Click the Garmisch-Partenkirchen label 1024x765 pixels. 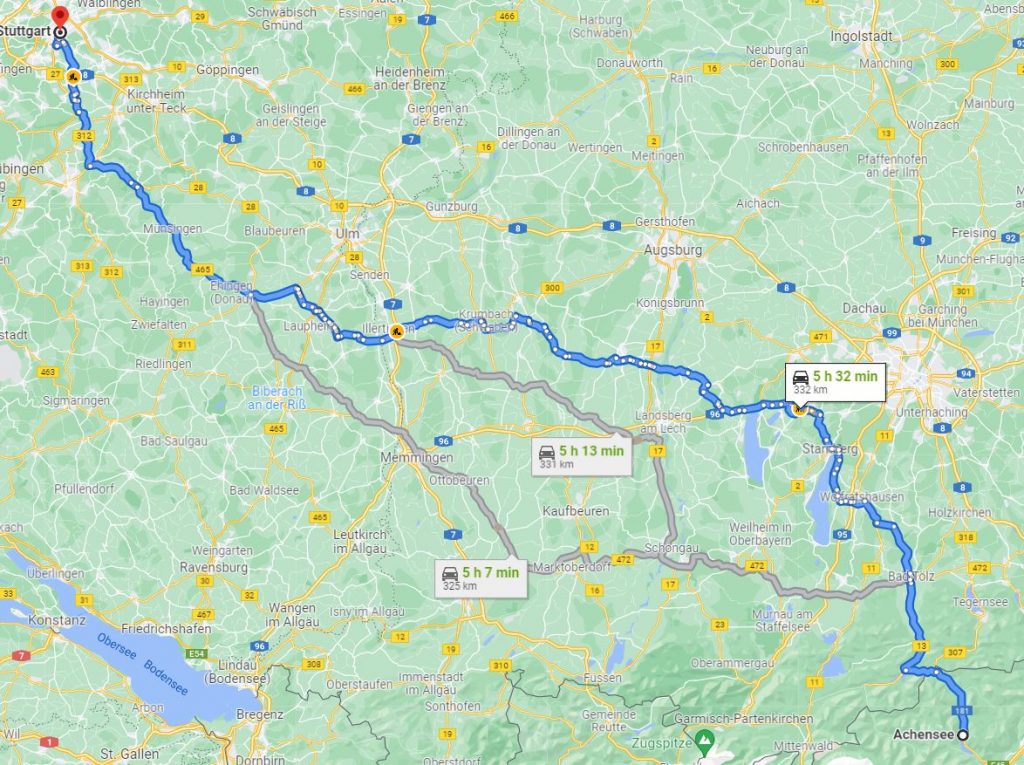pyautogui.click(x=744, y=719)
